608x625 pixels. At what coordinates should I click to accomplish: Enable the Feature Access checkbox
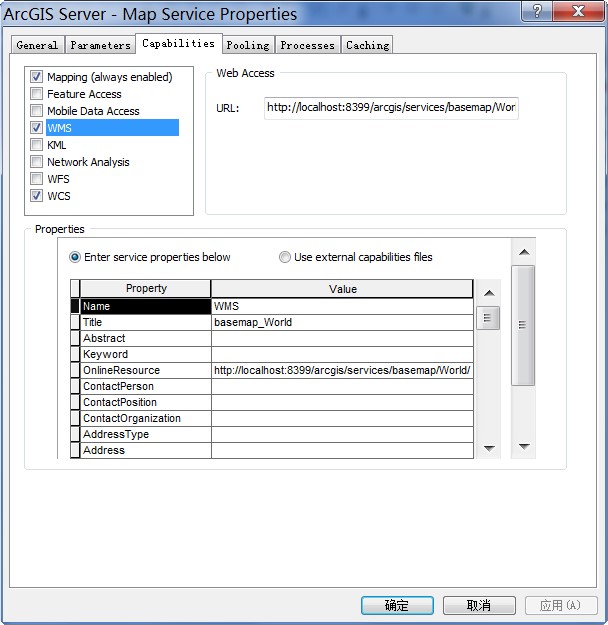[37, 94]
